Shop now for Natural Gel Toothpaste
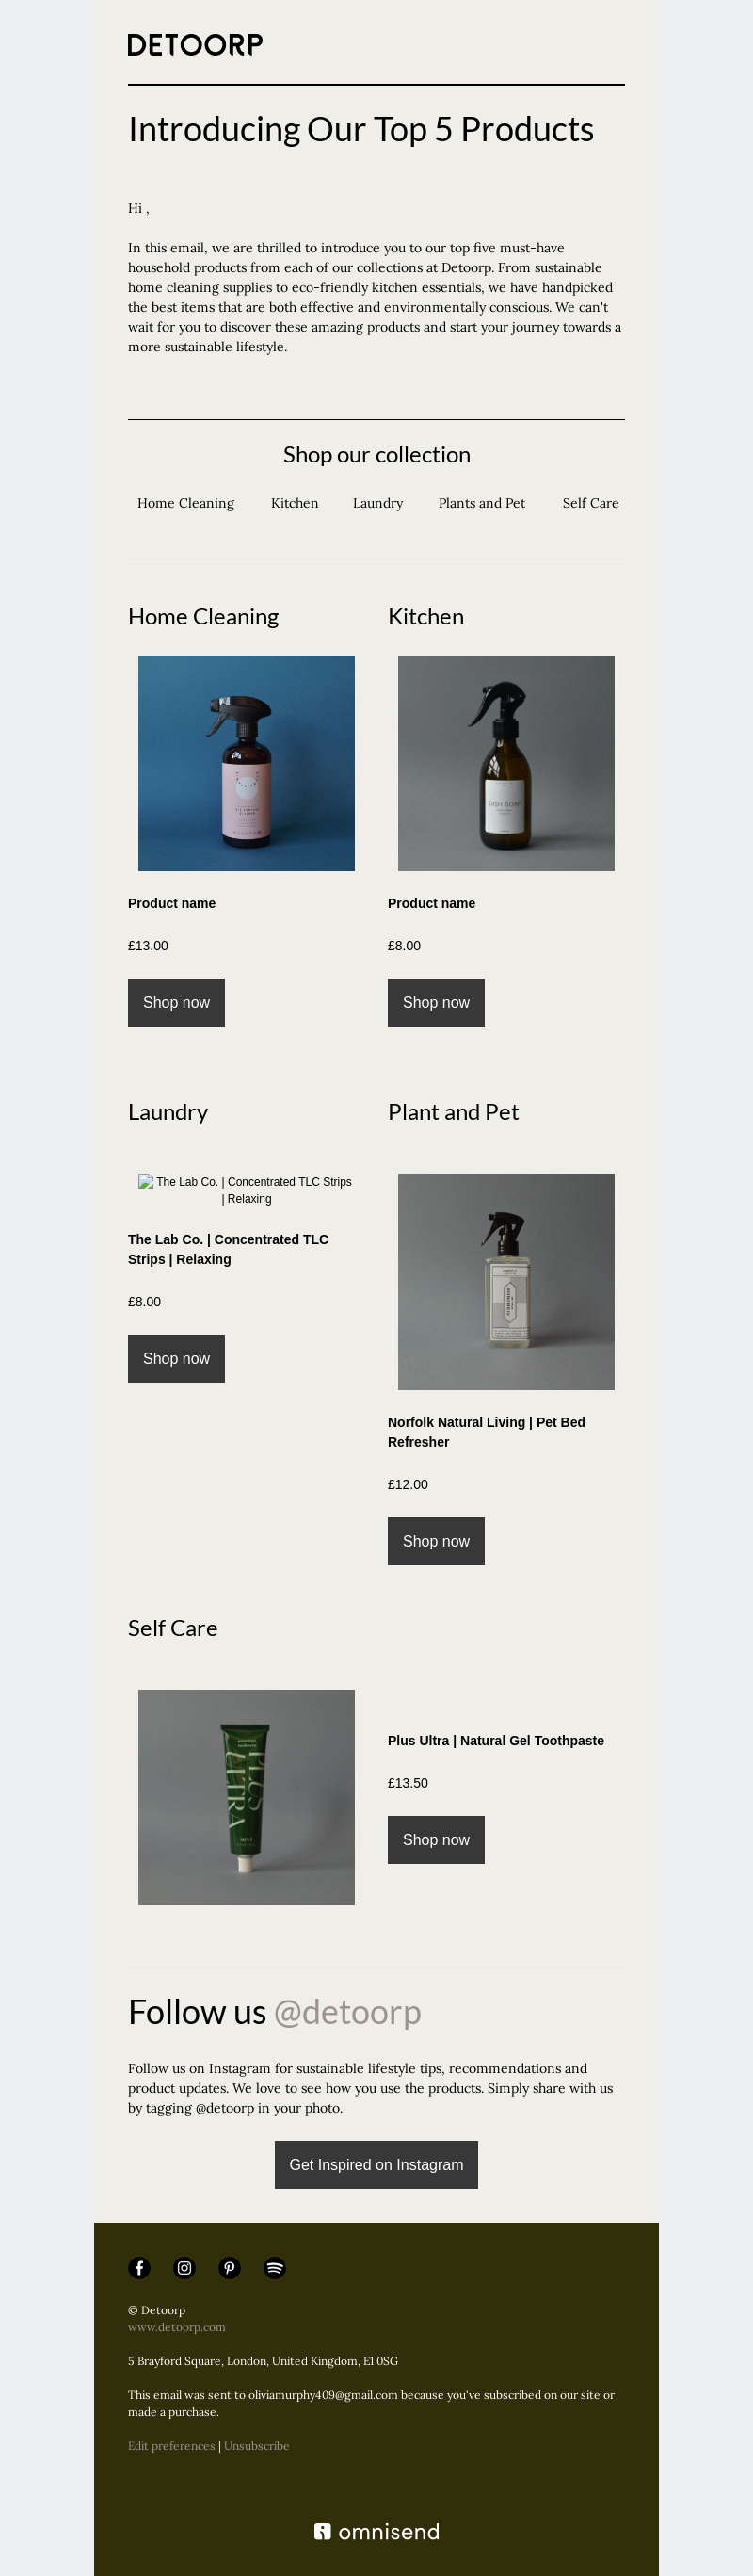The width and height of the screenshot is (753, 2576). point(436,1840)
